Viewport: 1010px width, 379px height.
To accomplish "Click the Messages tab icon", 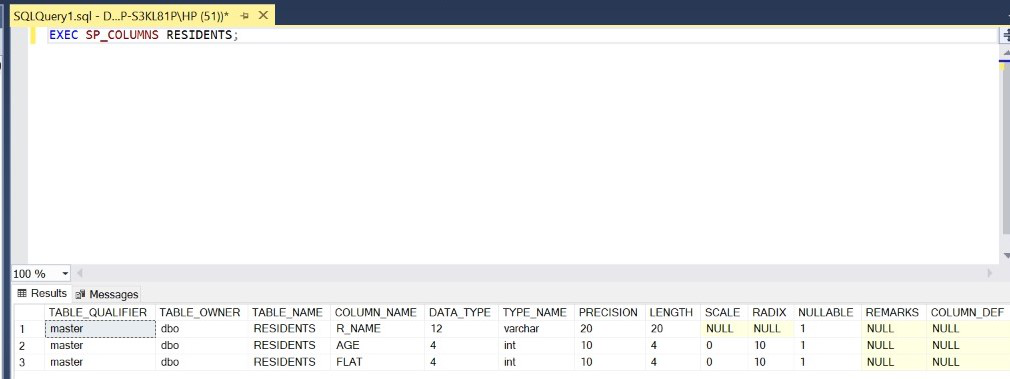I will point(81,295).
